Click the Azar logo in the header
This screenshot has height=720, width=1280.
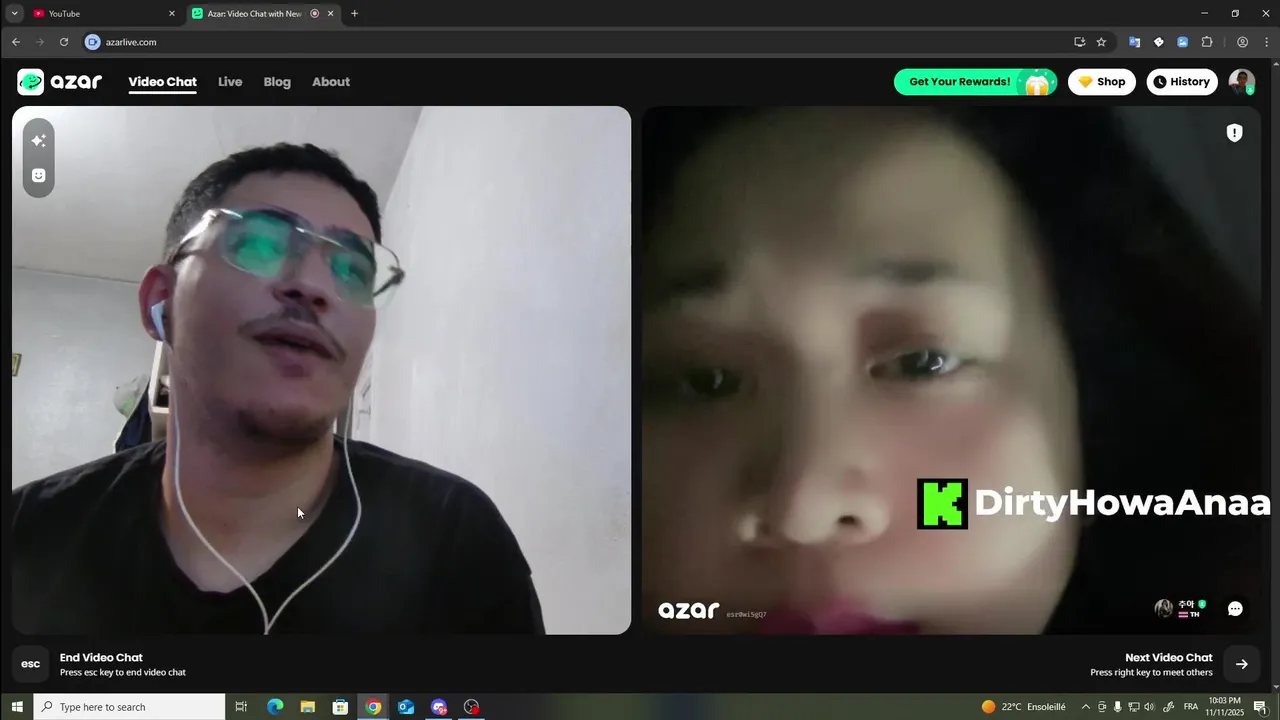[60, 82]
